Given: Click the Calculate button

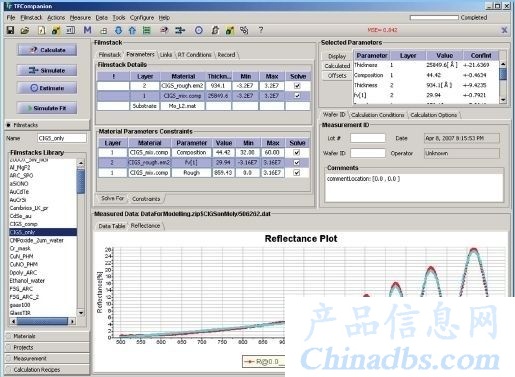Looking at the screenshot, I should [47, 50].
